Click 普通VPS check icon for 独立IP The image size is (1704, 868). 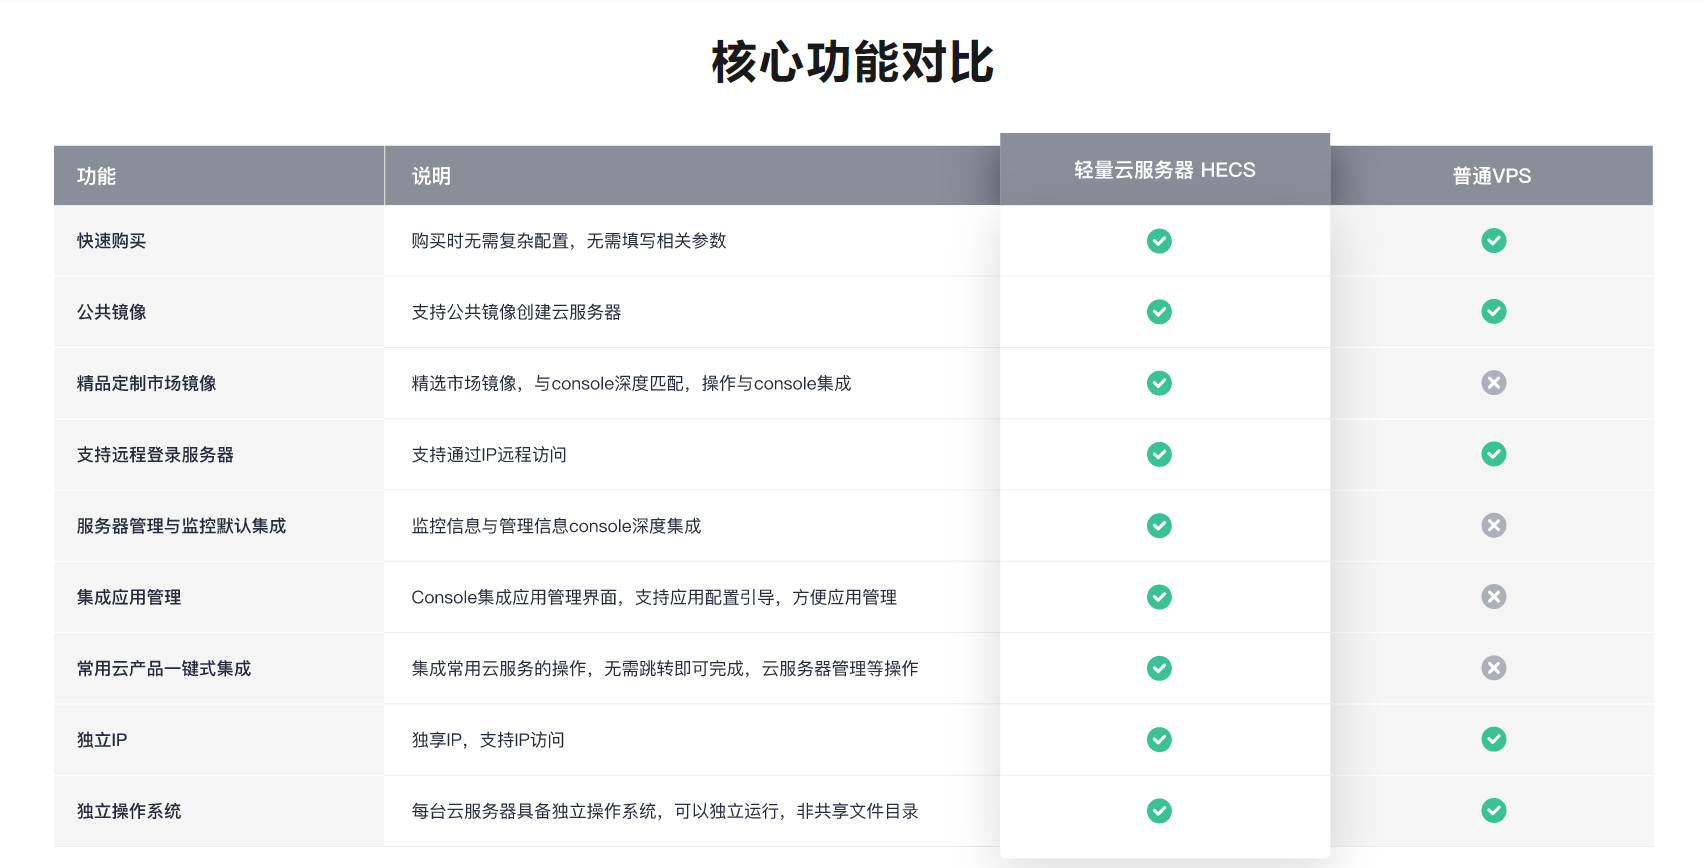coord(1494,739)
